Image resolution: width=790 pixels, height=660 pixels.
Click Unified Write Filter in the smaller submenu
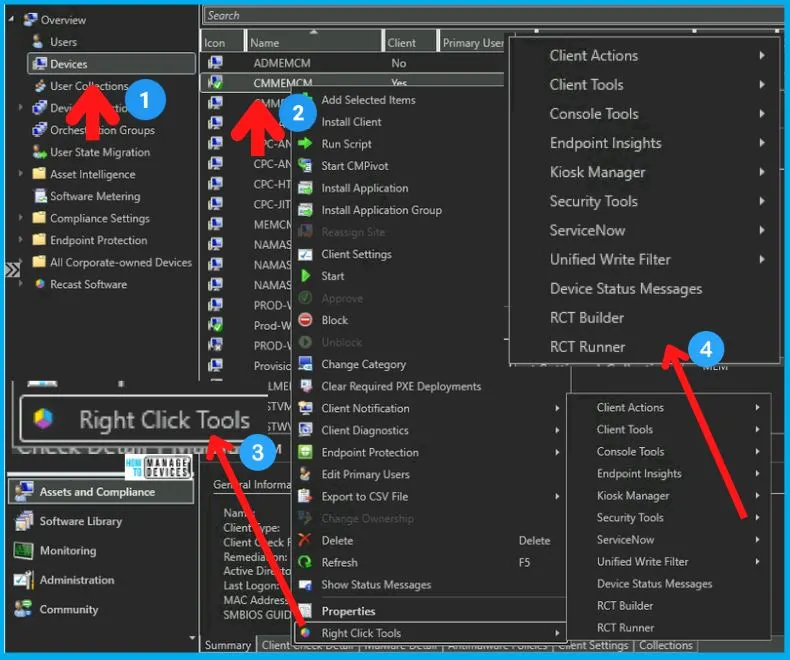point(642,562)
